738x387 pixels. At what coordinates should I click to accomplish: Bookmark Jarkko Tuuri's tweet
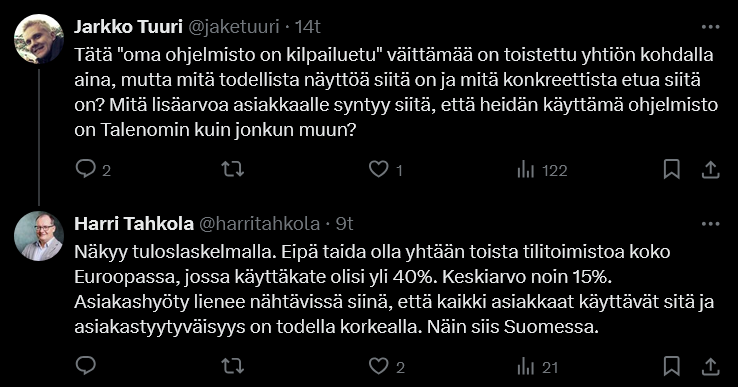coord(672,169)
